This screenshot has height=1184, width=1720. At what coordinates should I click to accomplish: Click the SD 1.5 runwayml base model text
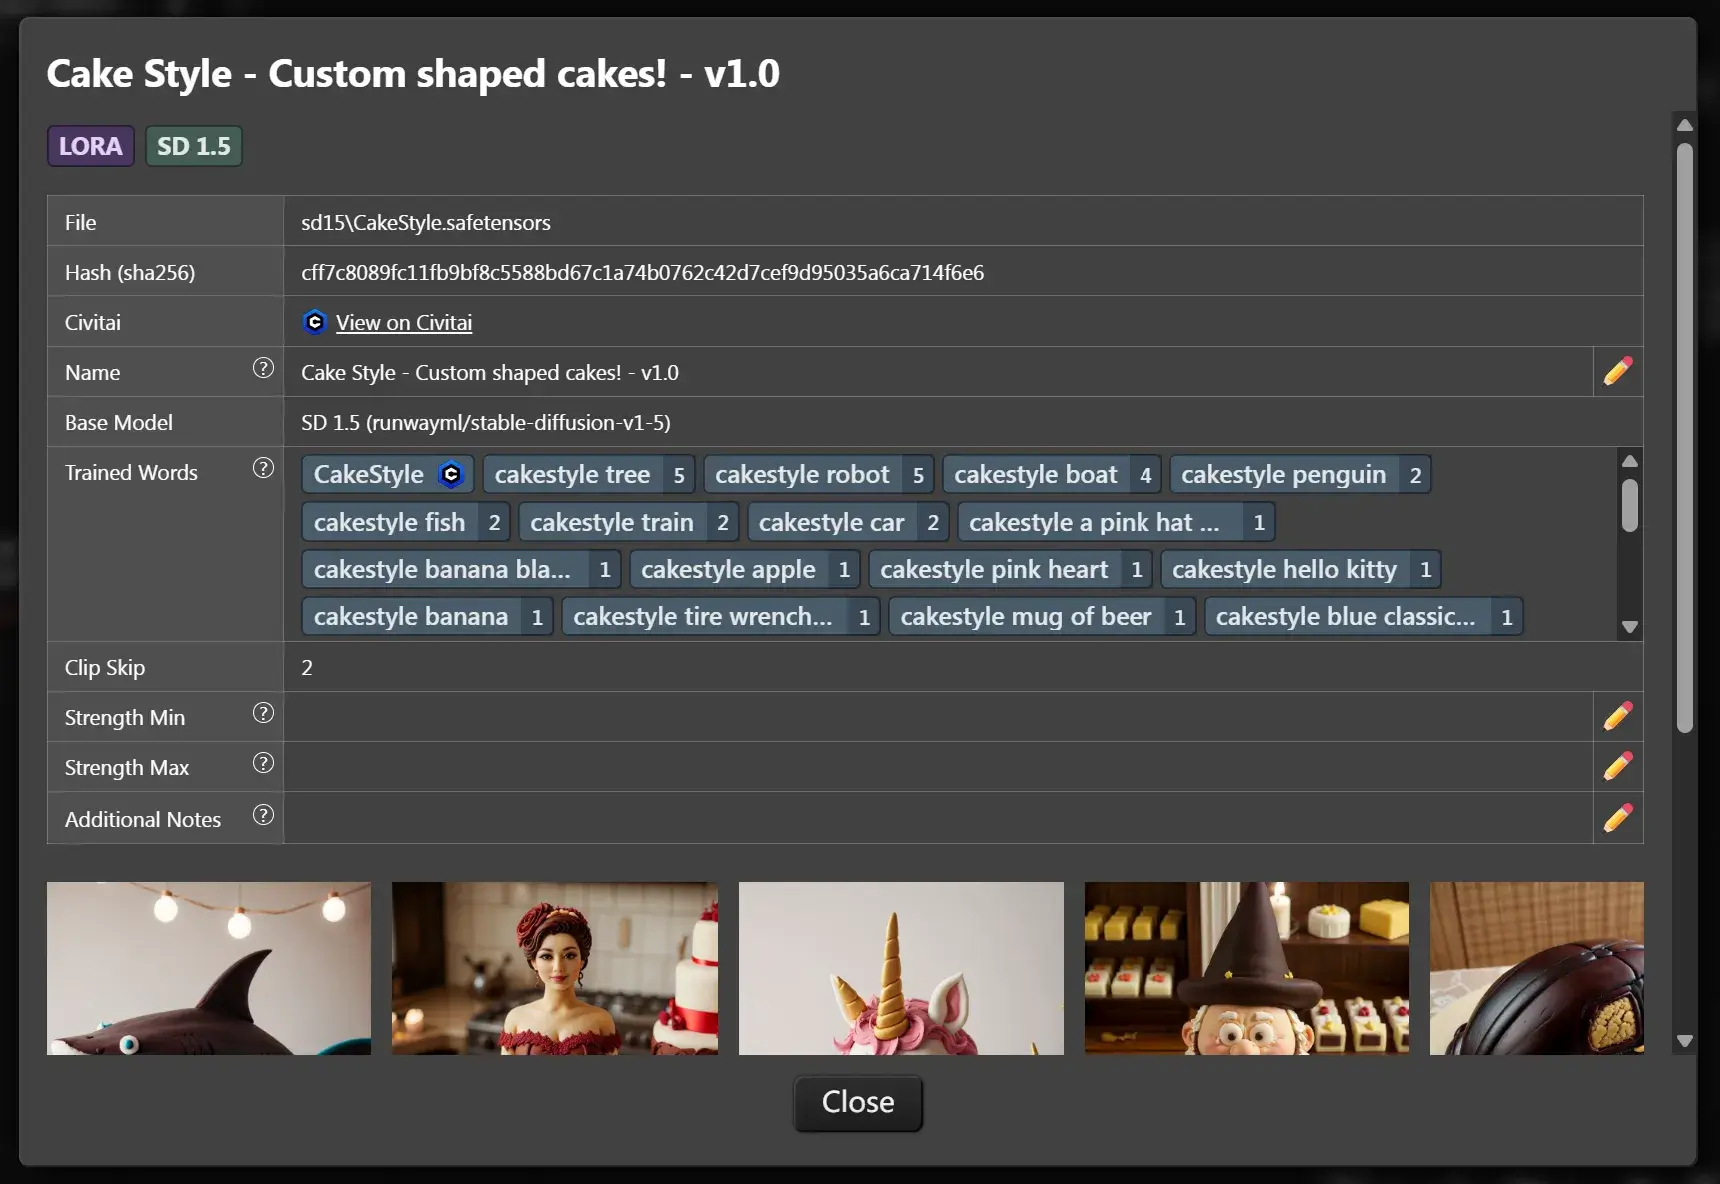coord(486,422)
